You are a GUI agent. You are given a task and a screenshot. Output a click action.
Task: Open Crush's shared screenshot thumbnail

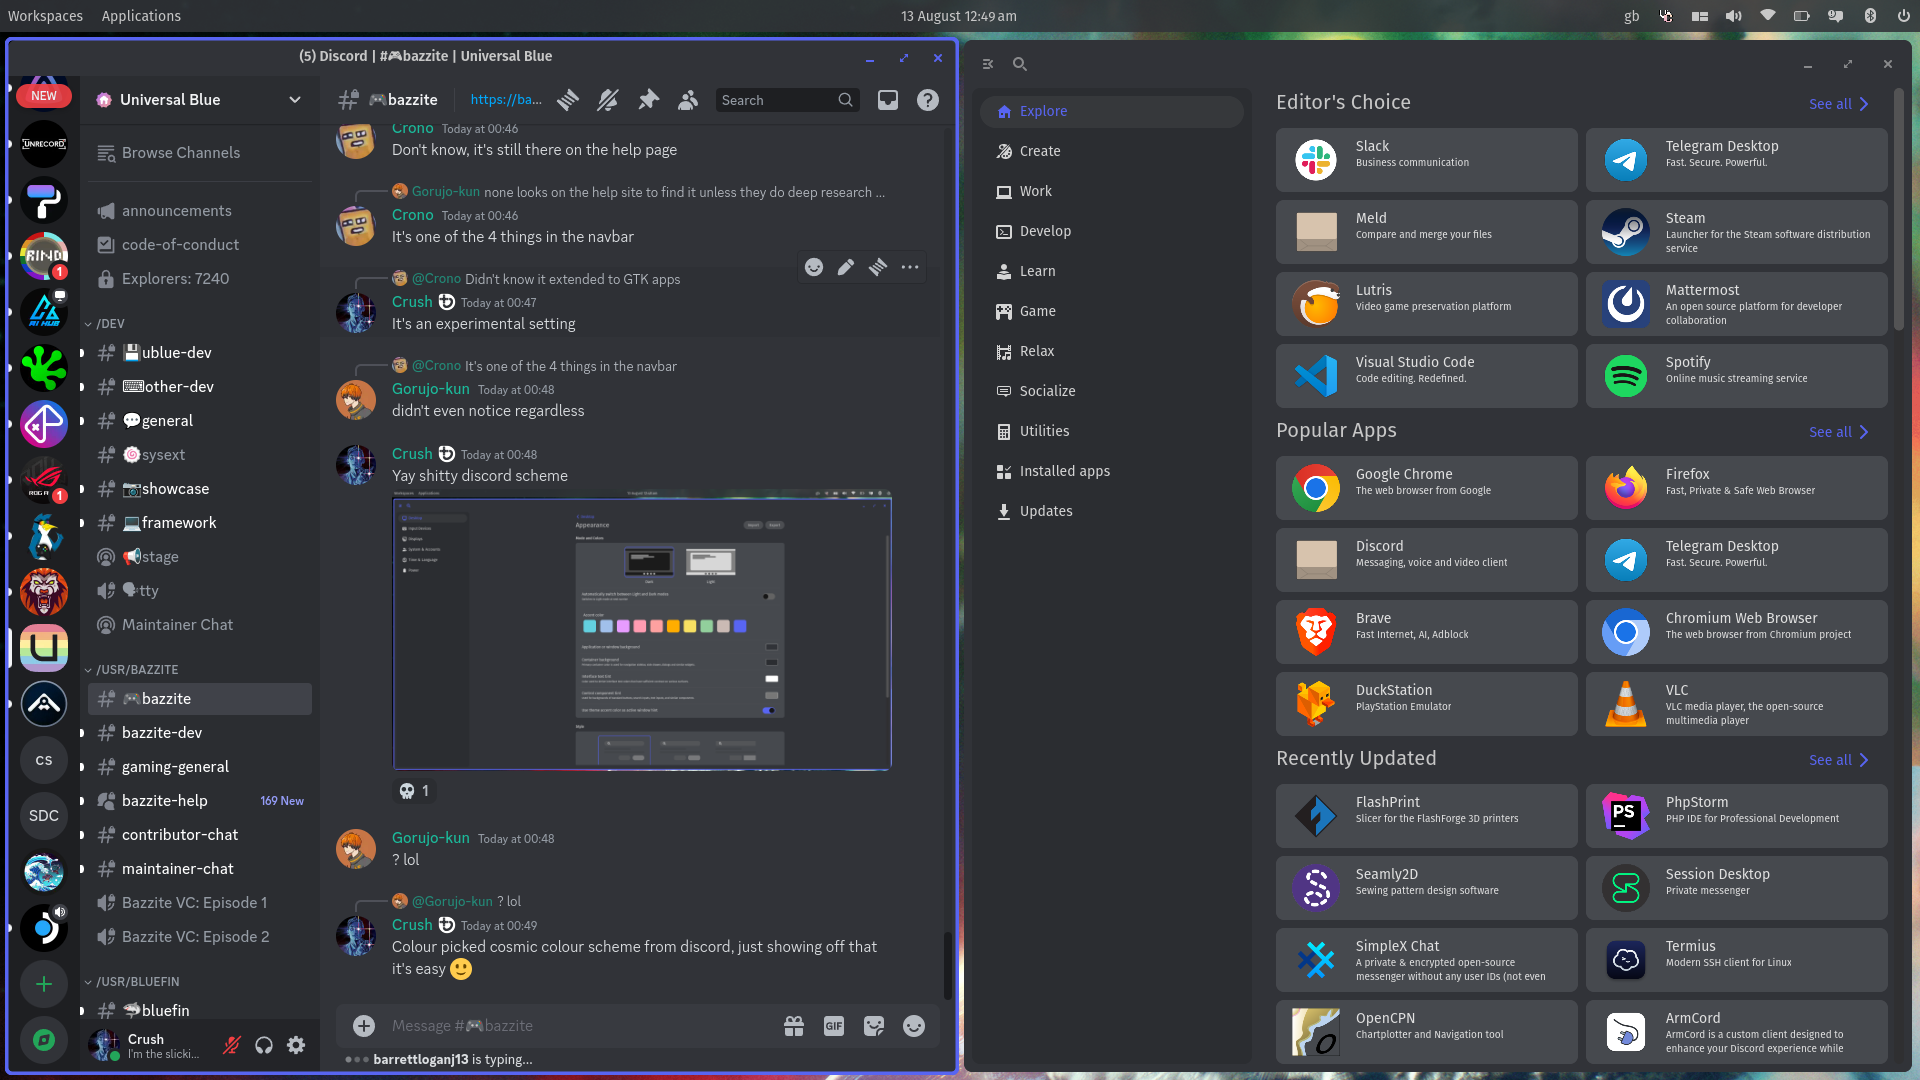(641, 633)
